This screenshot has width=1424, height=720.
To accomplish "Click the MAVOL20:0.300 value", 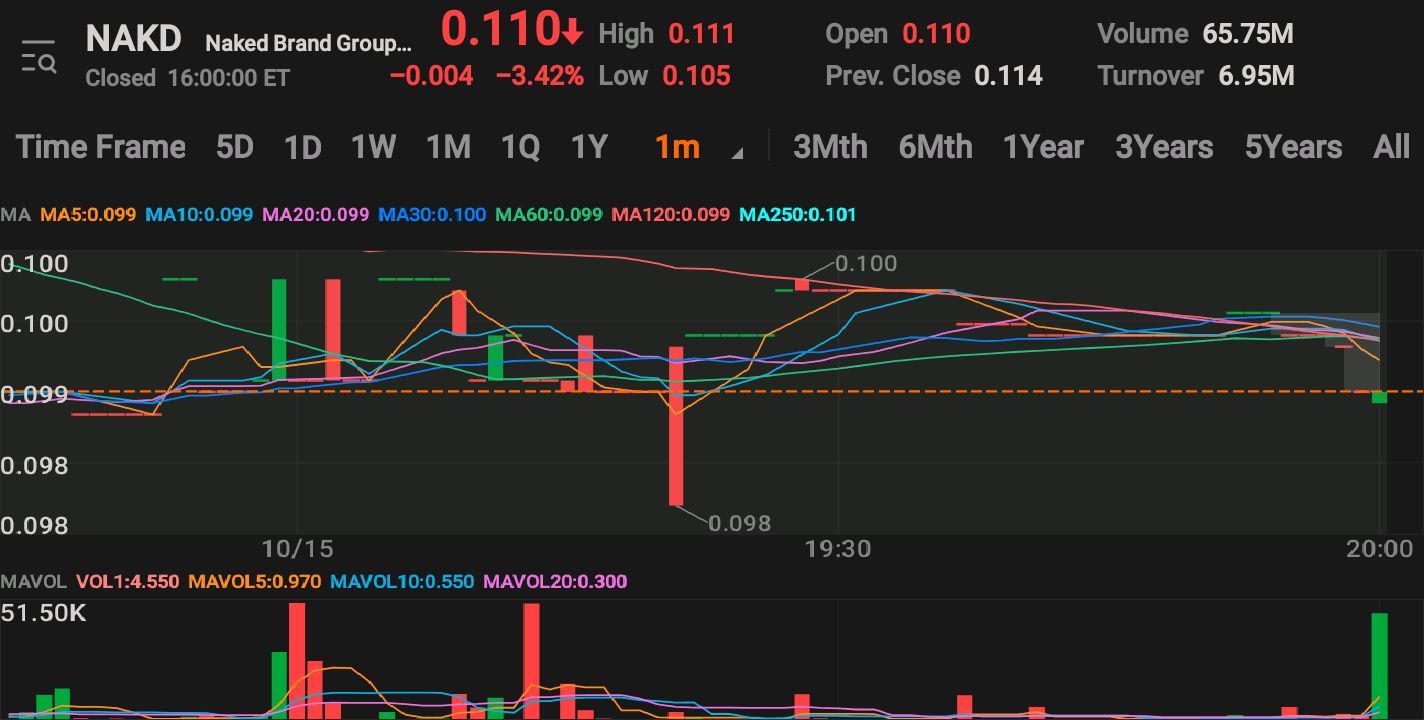I will coord(555,582).
